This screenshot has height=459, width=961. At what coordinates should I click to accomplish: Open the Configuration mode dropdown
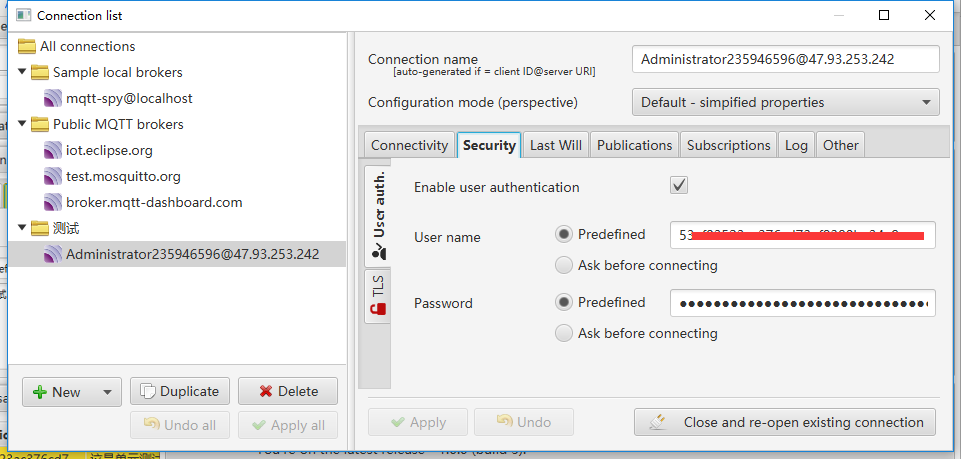pyautogui.click(x=785, y=102)
